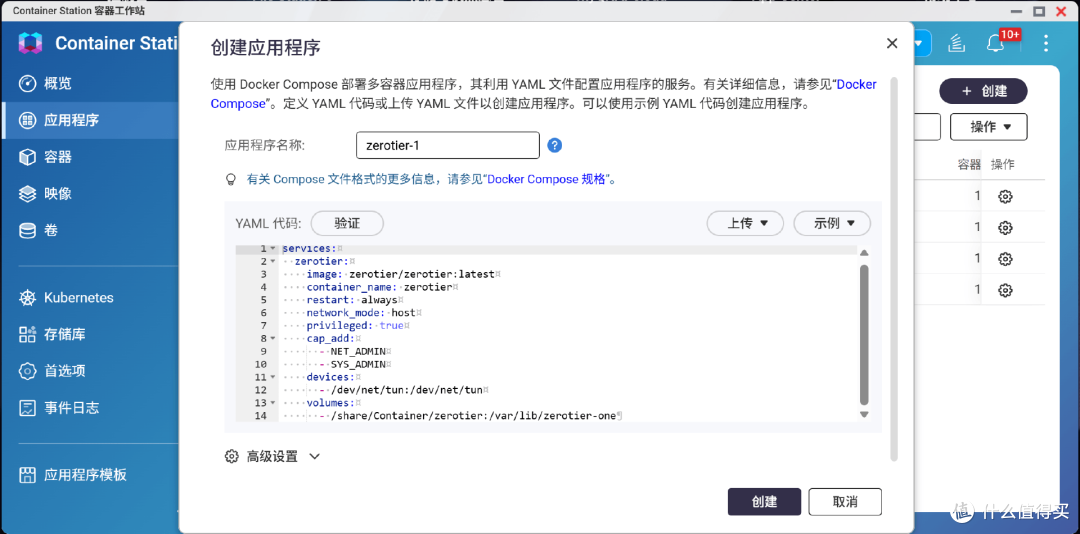
Task: Collapse the zerotier fold arrow on line 2
Action: (273, 262)
